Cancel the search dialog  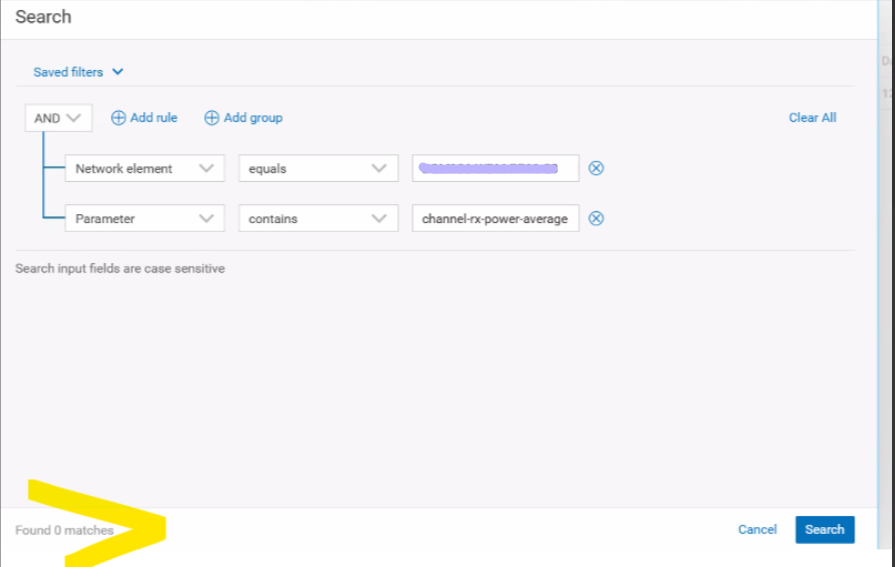point(757,529)
